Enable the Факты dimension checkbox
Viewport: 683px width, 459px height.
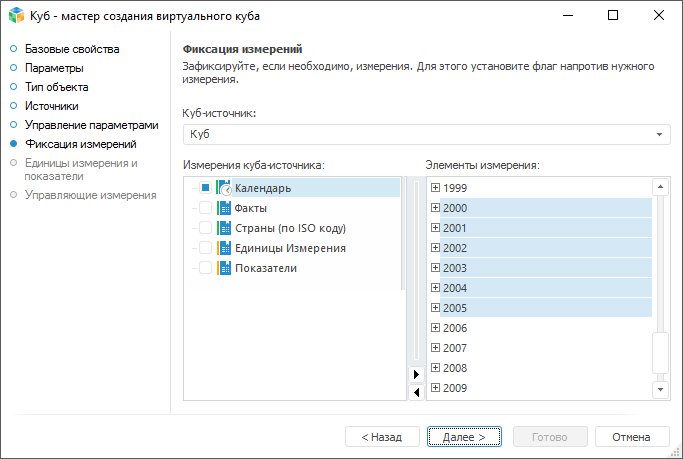205,208
